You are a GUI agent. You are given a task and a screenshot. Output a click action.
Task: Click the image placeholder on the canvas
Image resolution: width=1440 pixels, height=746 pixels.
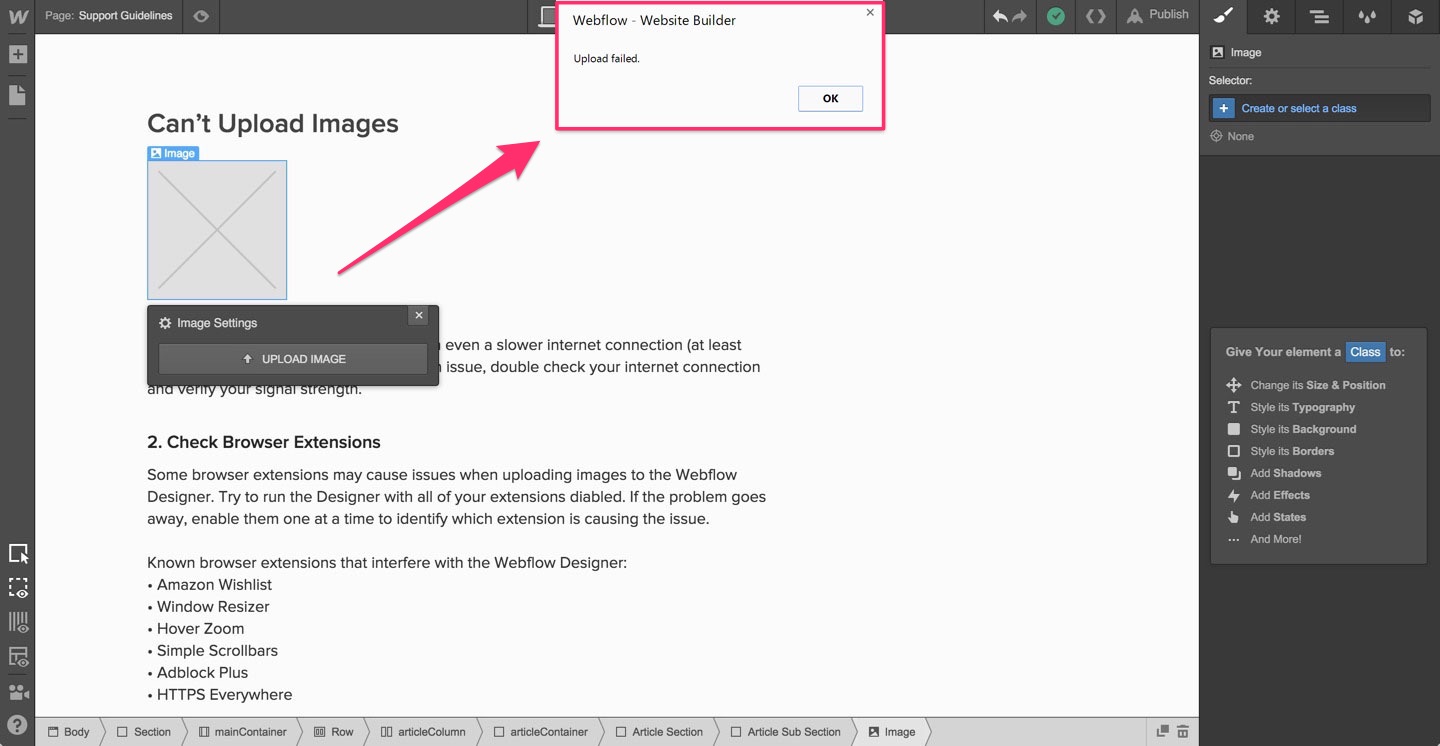[217, 229]
